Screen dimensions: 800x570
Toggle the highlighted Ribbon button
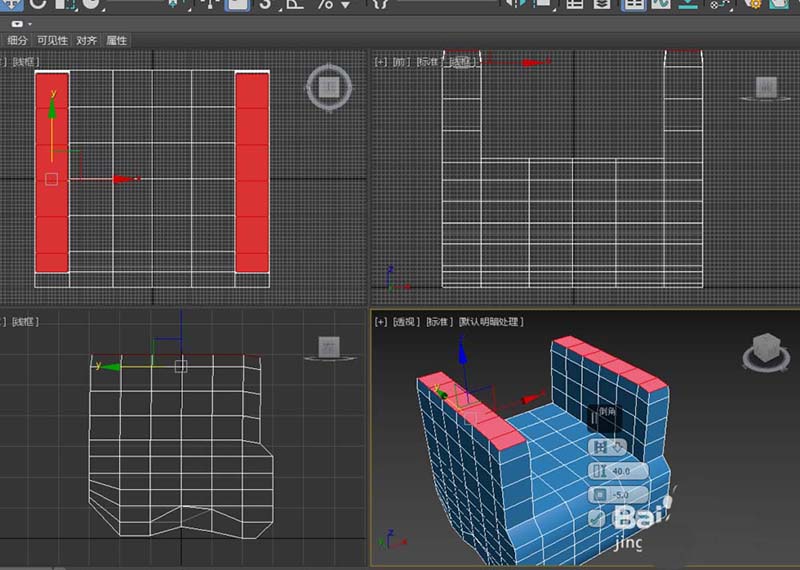pyautogui.click(x=634, y=4)
